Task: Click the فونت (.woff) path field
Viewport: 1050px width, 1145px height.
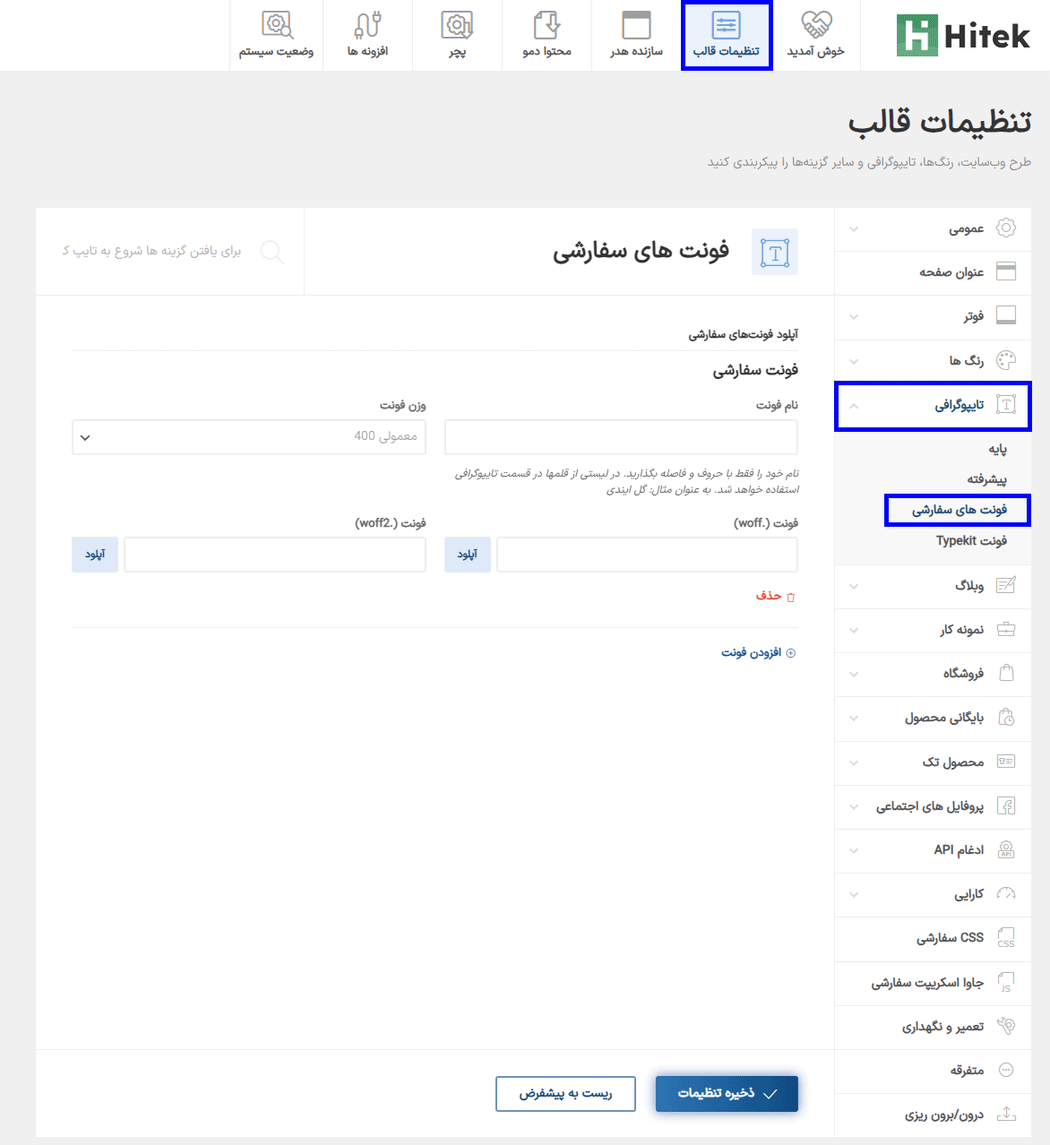Action: point(647,555)
